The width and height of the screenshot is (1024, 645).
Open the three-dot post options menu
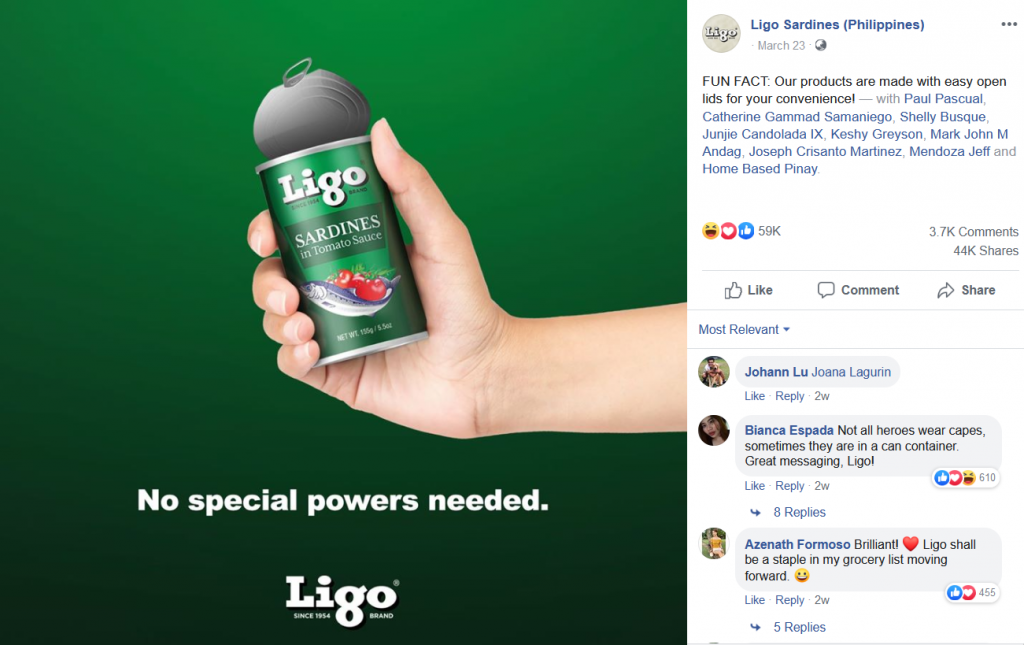[1008, 24]
